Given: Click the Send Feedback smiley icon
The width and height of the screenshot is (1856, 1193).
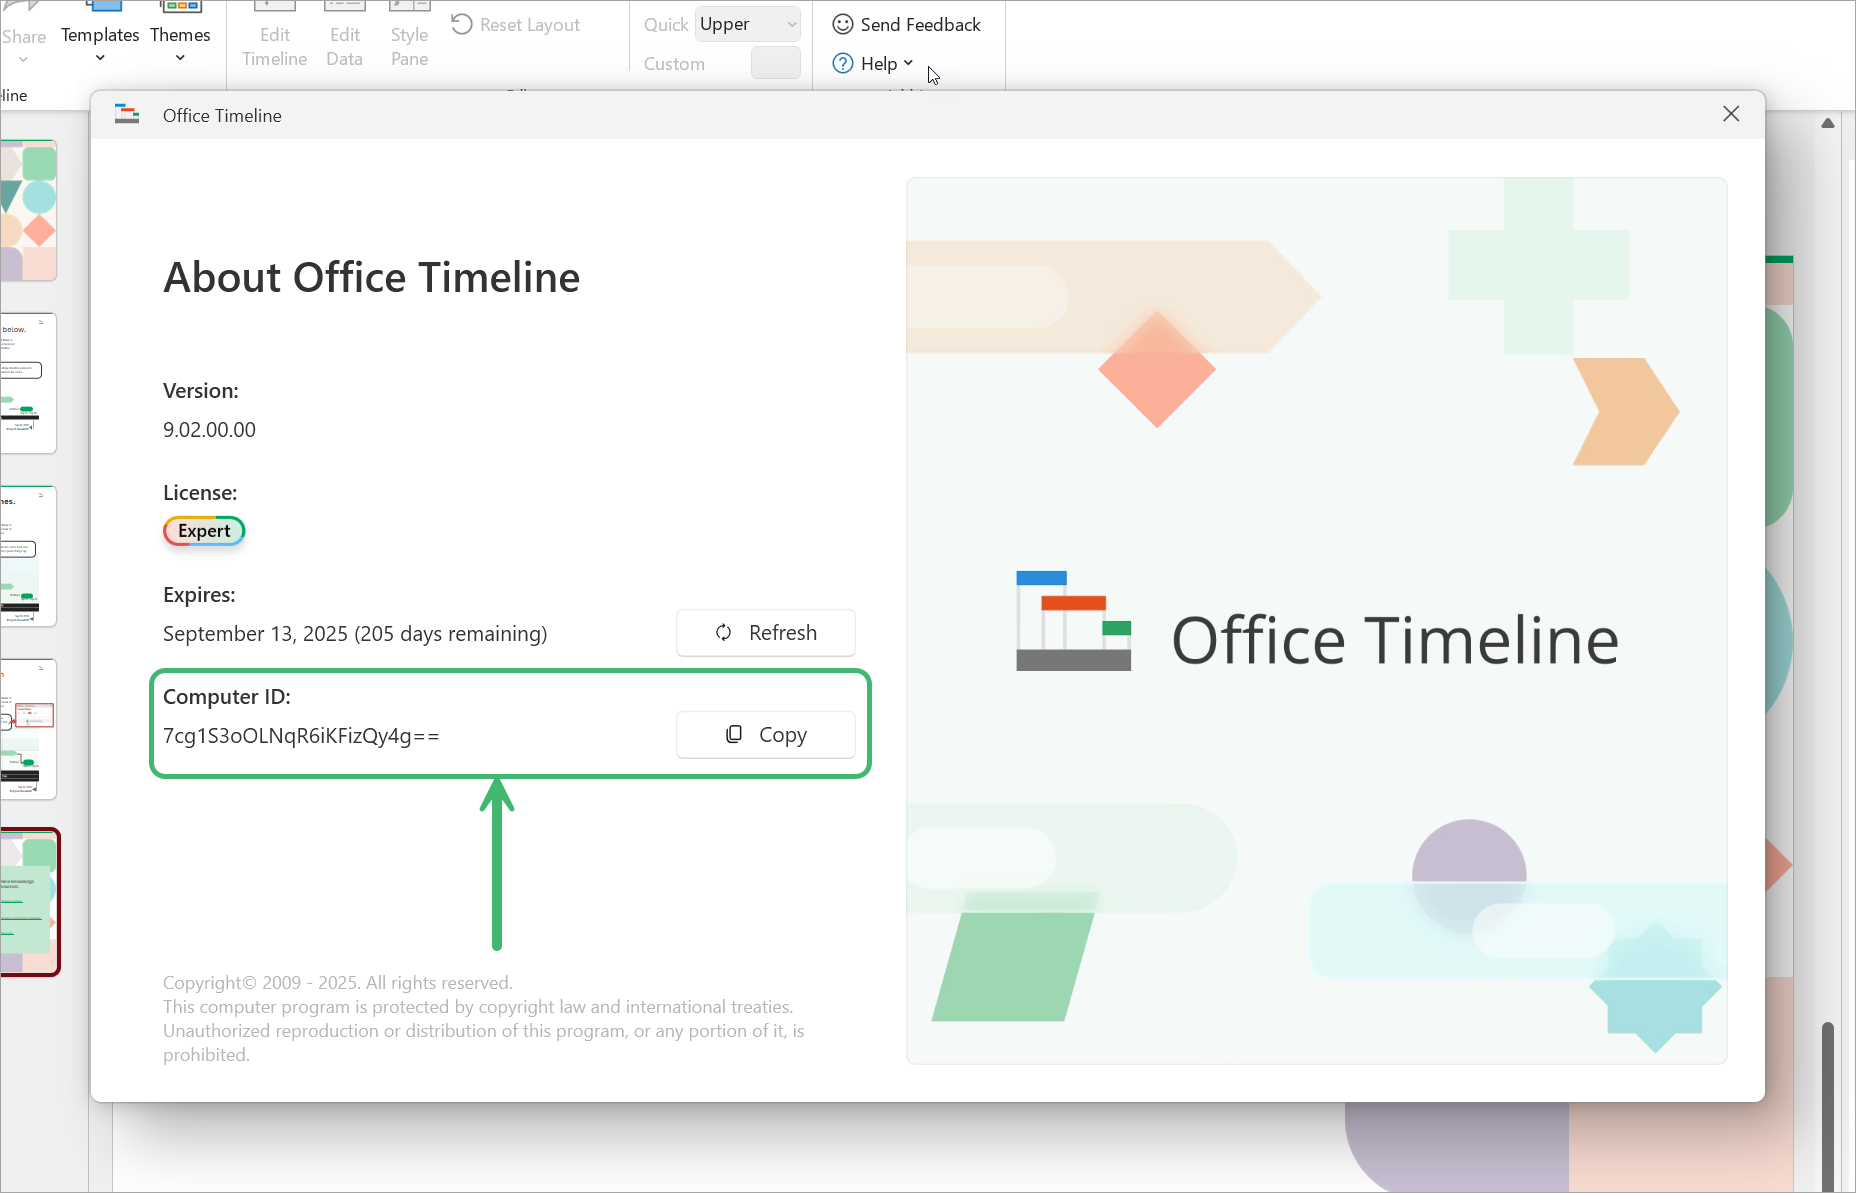Looking at the screenshot, I should [843, 24].
